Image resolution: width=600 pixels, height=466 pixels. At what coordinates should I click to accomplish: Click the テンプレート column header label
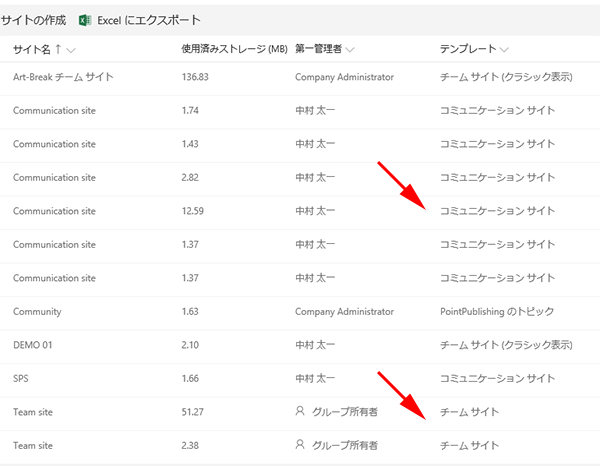[468, 49]
